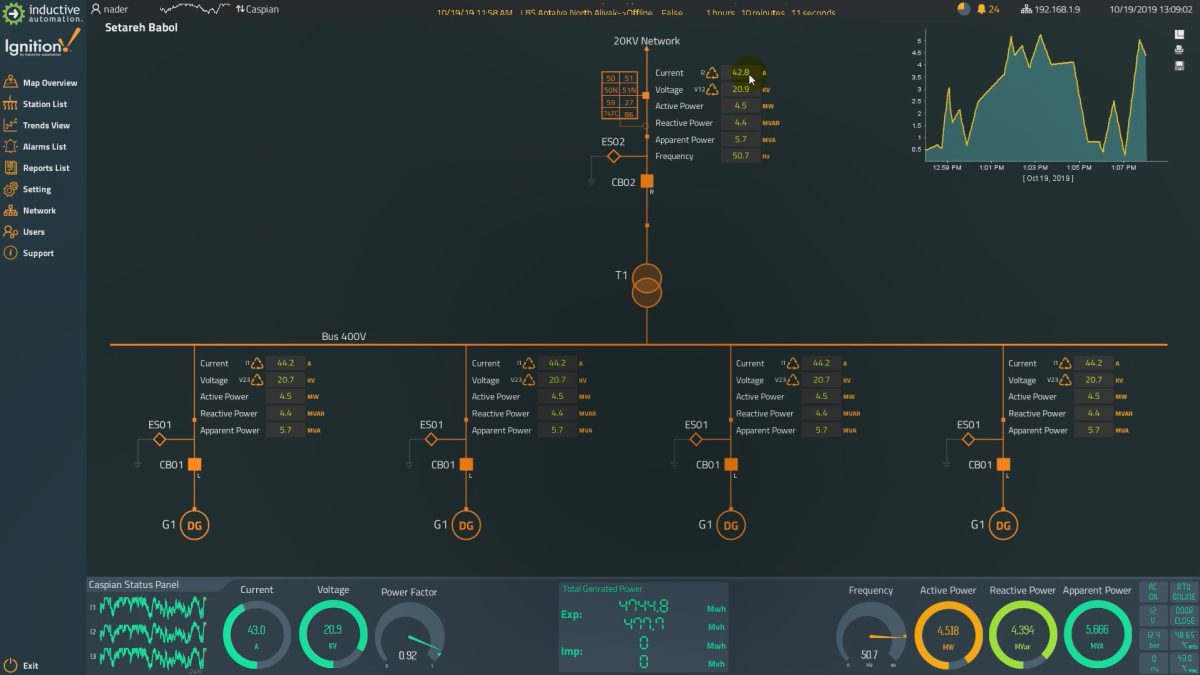Open the Map Overview page
Viewport: 1200px width, 675px height.
tap(41, 83)
